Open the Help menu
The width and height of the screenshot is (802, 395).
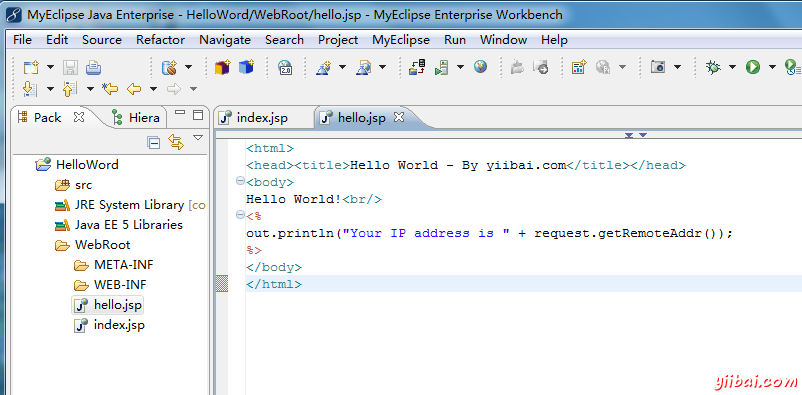(x=554, y=40)
